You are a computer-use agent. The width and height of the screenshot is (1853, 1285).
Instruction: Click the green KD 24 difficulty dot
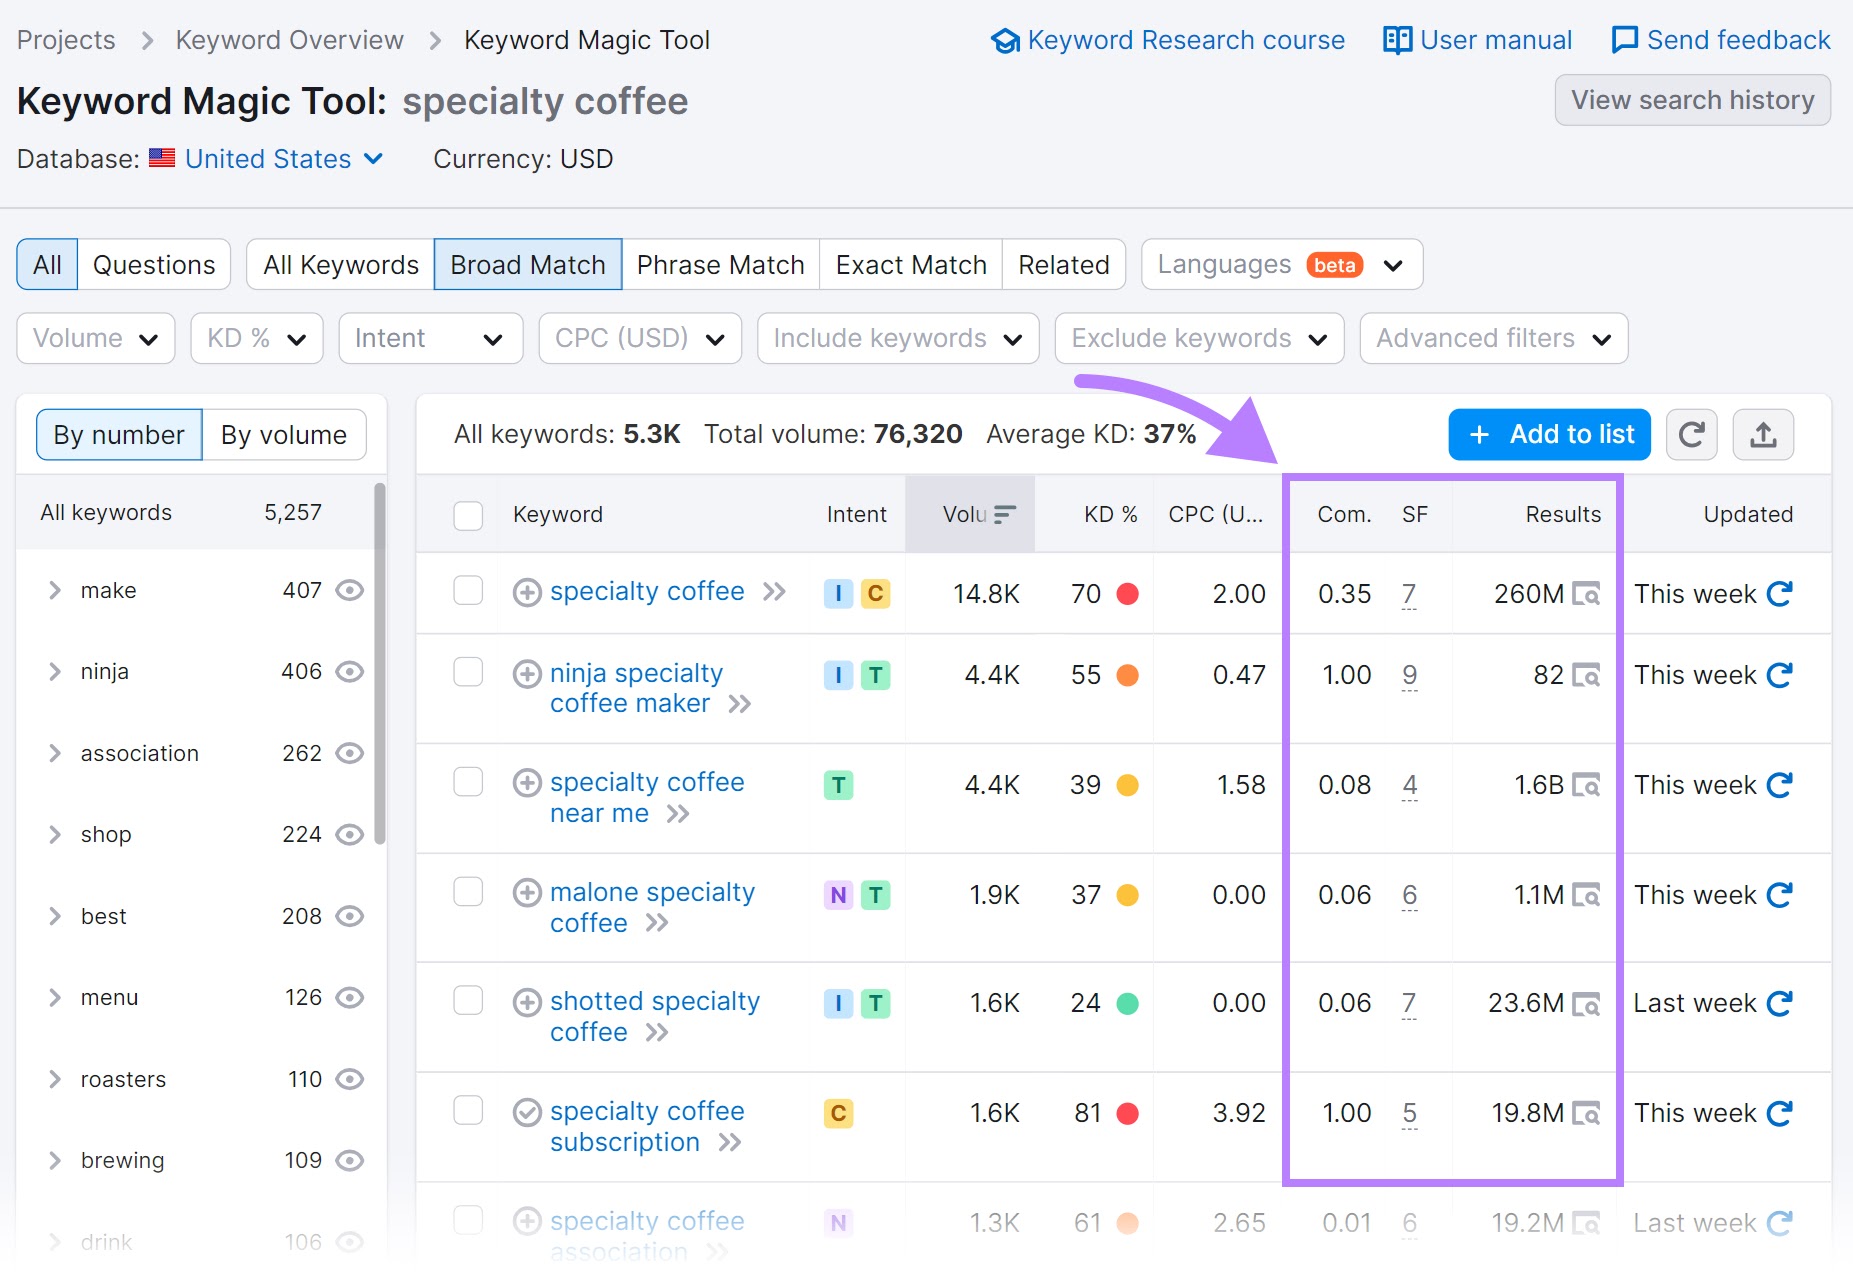coord(1127,1003)
